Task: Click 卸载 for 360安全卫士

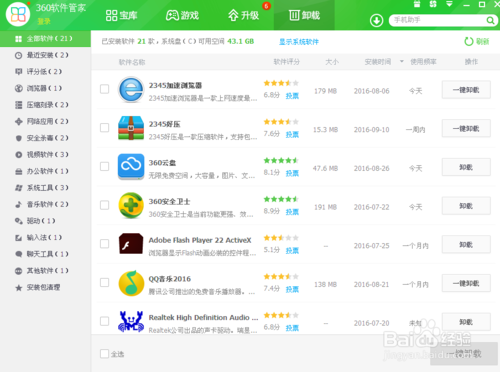Action: 466,206
